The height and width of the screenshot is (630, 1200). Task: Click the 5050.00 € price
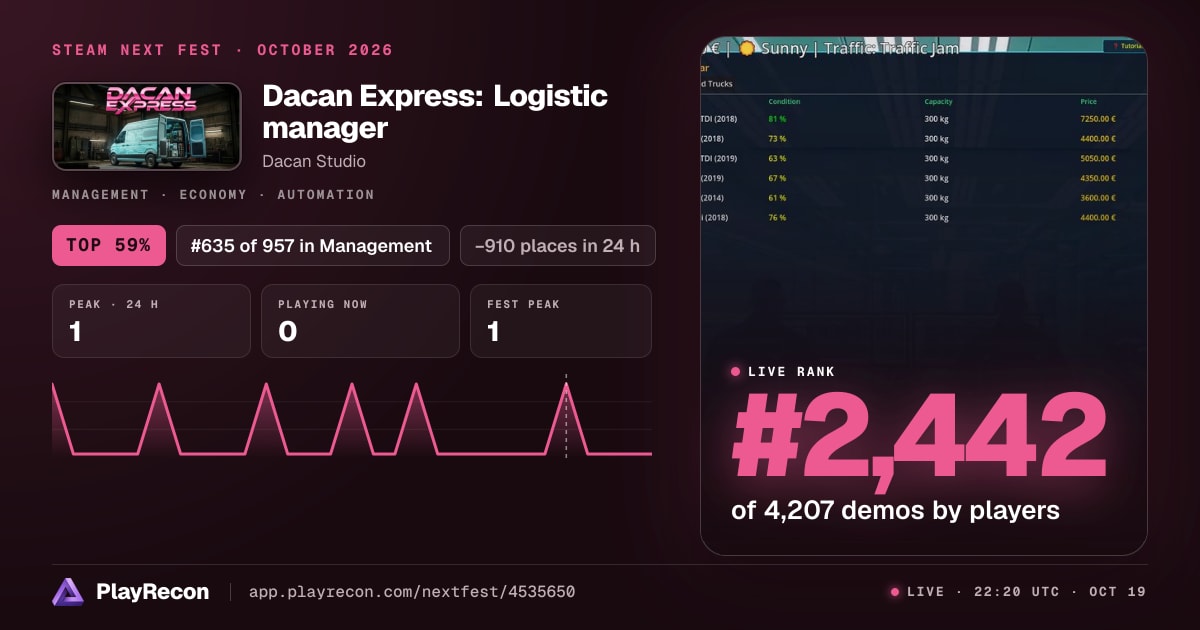(x=1097, y=159)
